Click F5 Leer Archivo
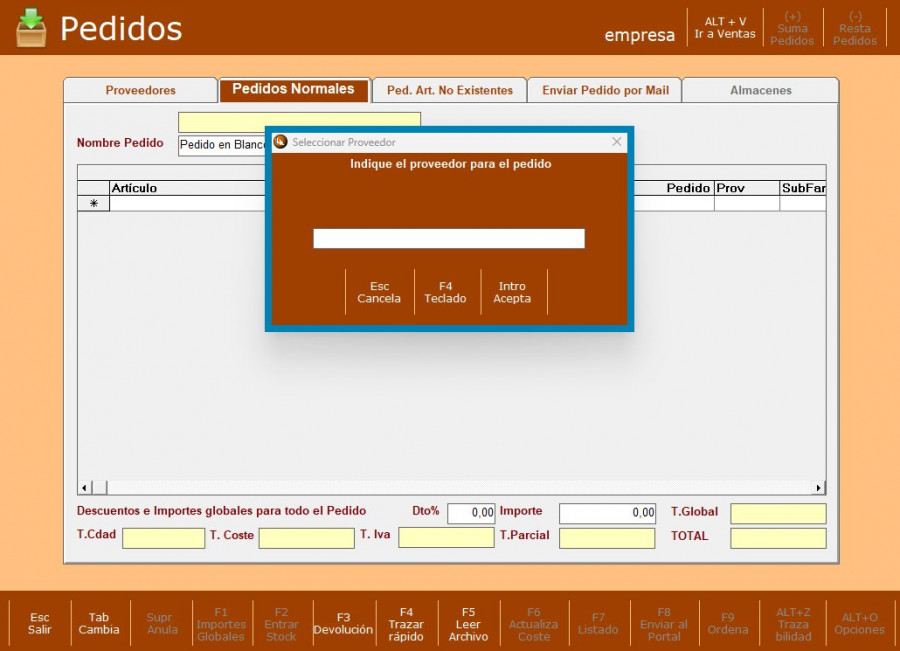Image resolution: width=900 pixels, height=651 pixels. 468,623
